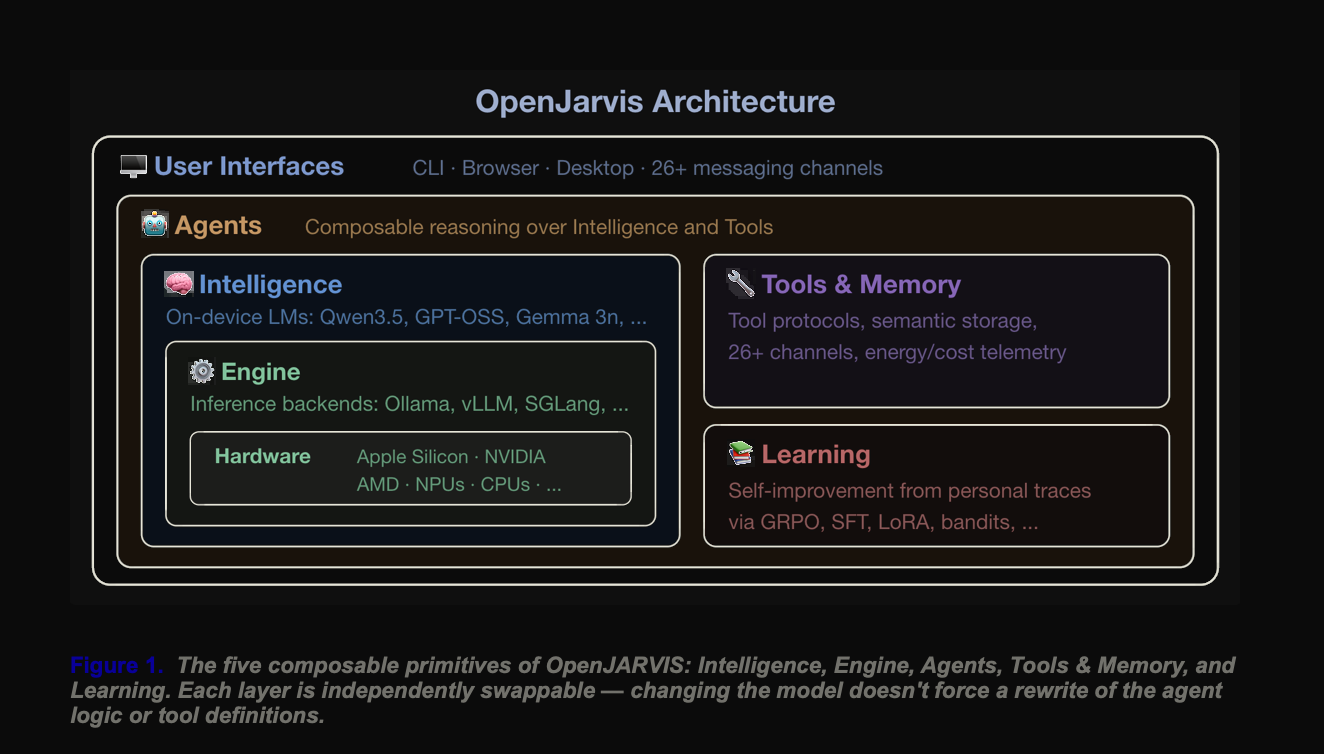Viewport: 1324px width, 754px height.
Task: Click 'Inference backends: Ollama, vLLM, SGLang' line
Action: point(410,404)
